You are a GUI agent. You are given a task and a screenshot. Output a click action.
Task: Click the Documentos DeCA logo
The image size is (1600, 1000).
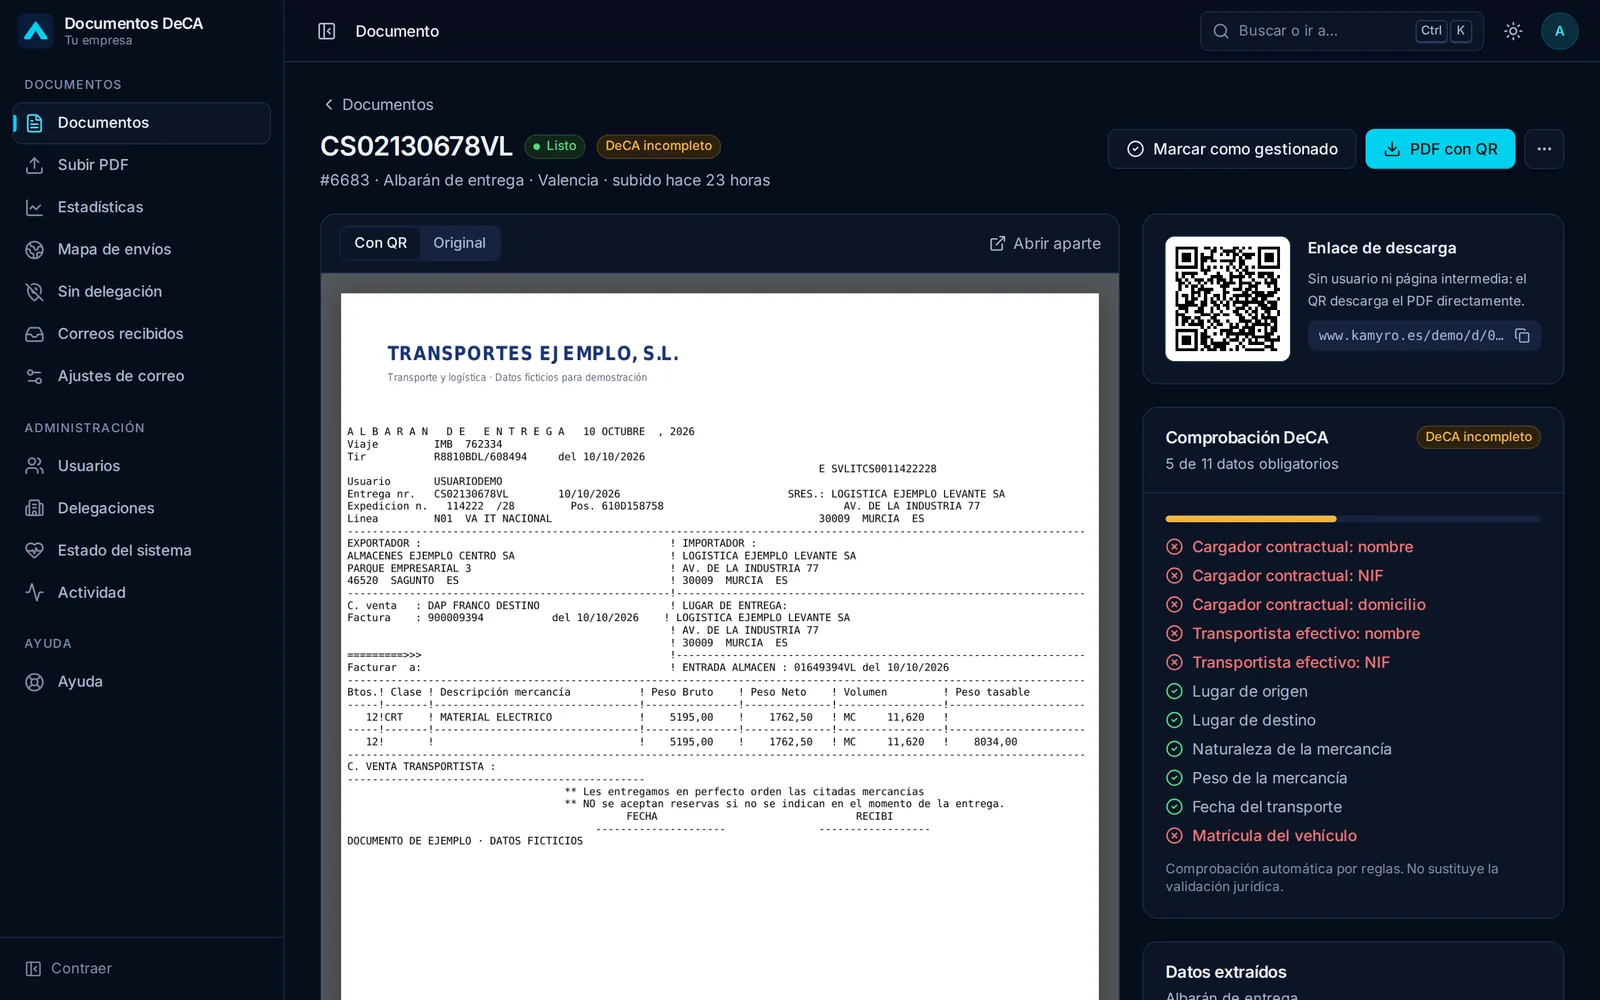[x=36, y=31]
